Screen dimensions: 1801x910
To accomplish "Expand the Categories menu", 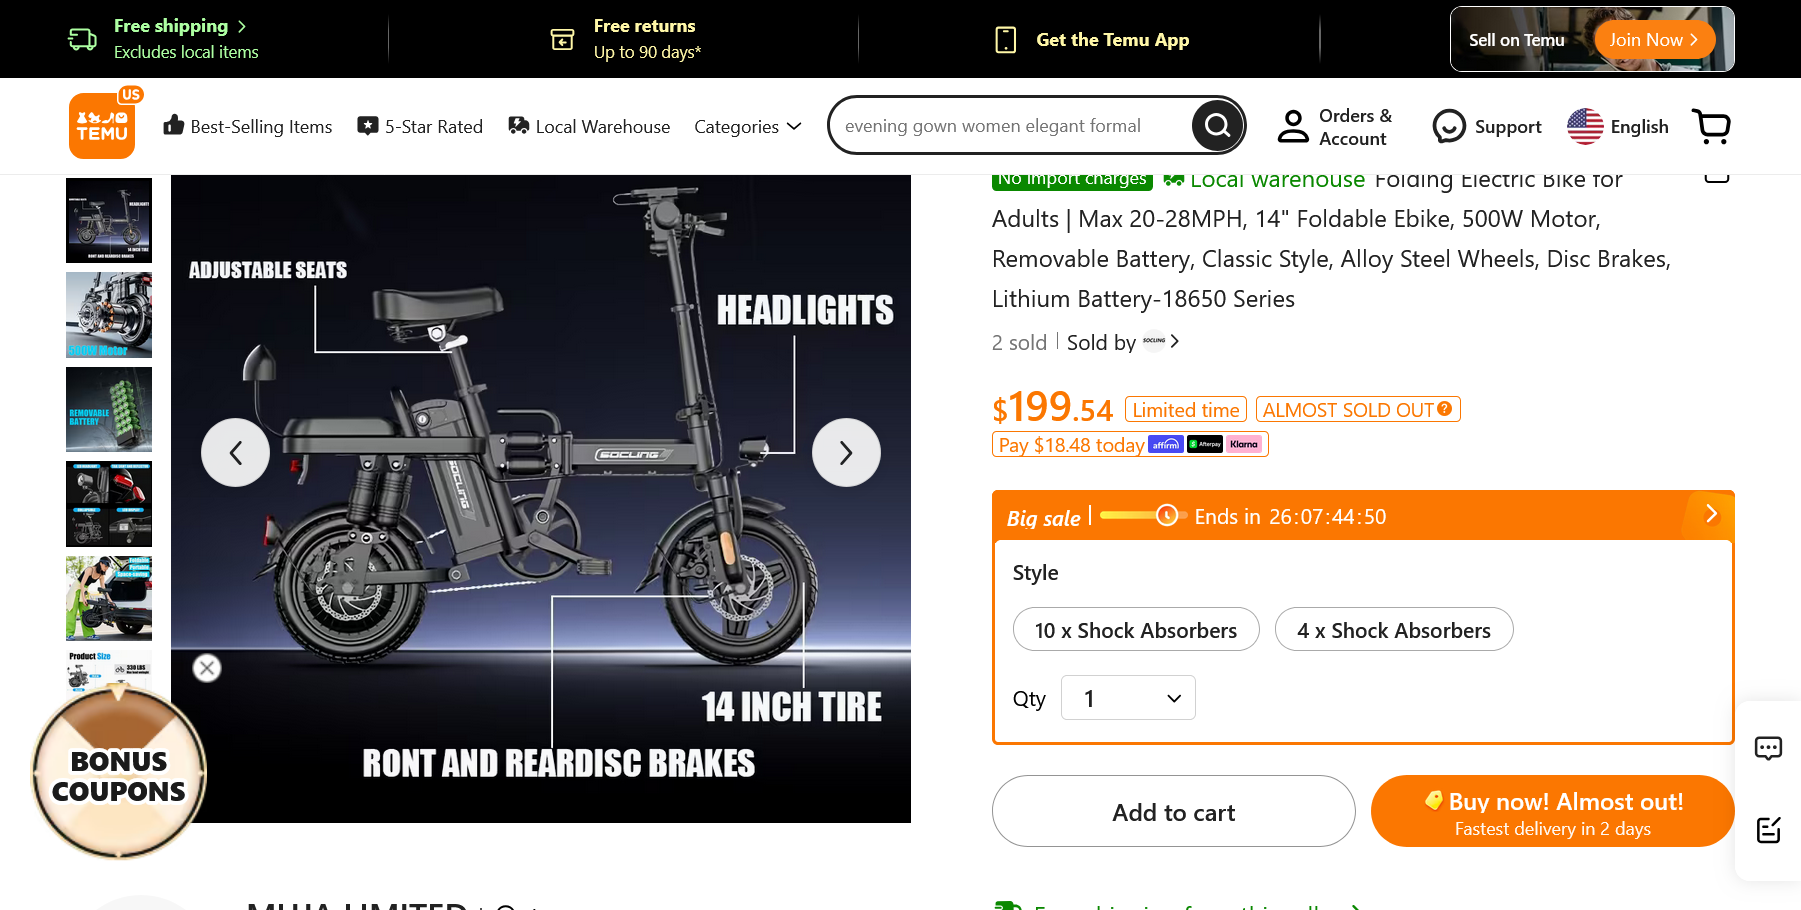I will (x=748, y=127).
